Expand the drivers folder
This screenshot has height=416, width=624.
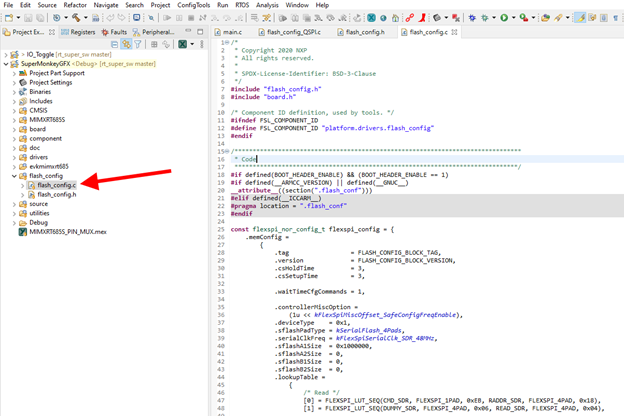pos(14,157)
